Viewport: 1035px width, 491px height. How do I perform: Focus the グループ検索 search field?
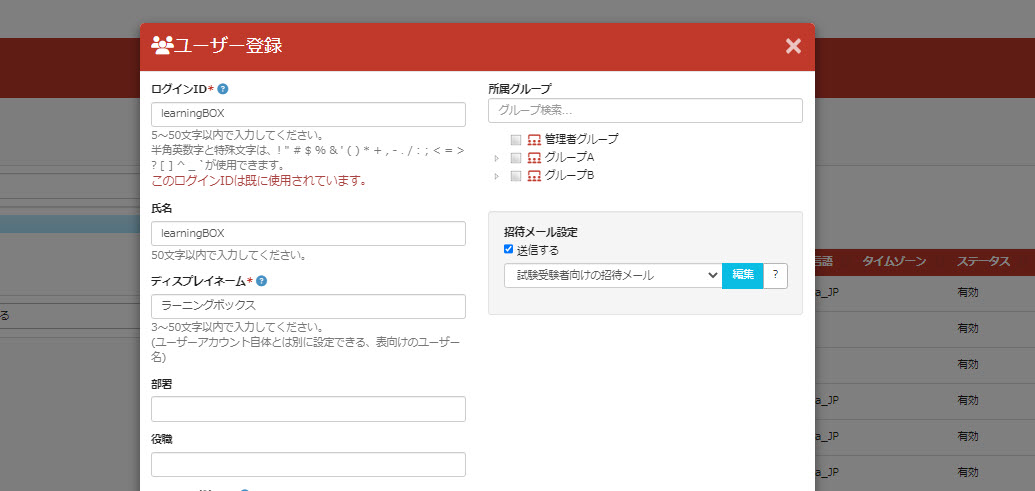pyautogui.click(x=645, y=110)
